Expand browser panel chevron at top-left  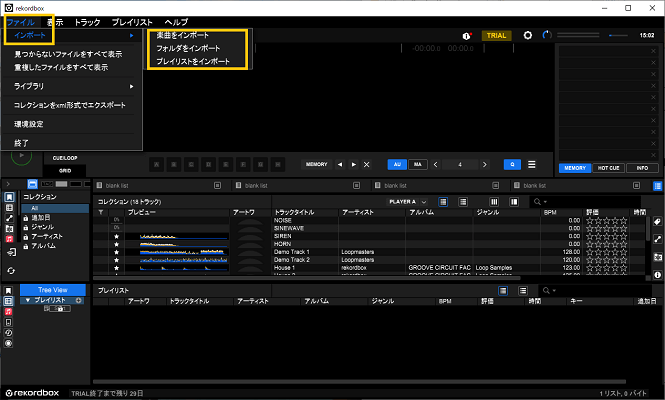[x=8, y=184]
